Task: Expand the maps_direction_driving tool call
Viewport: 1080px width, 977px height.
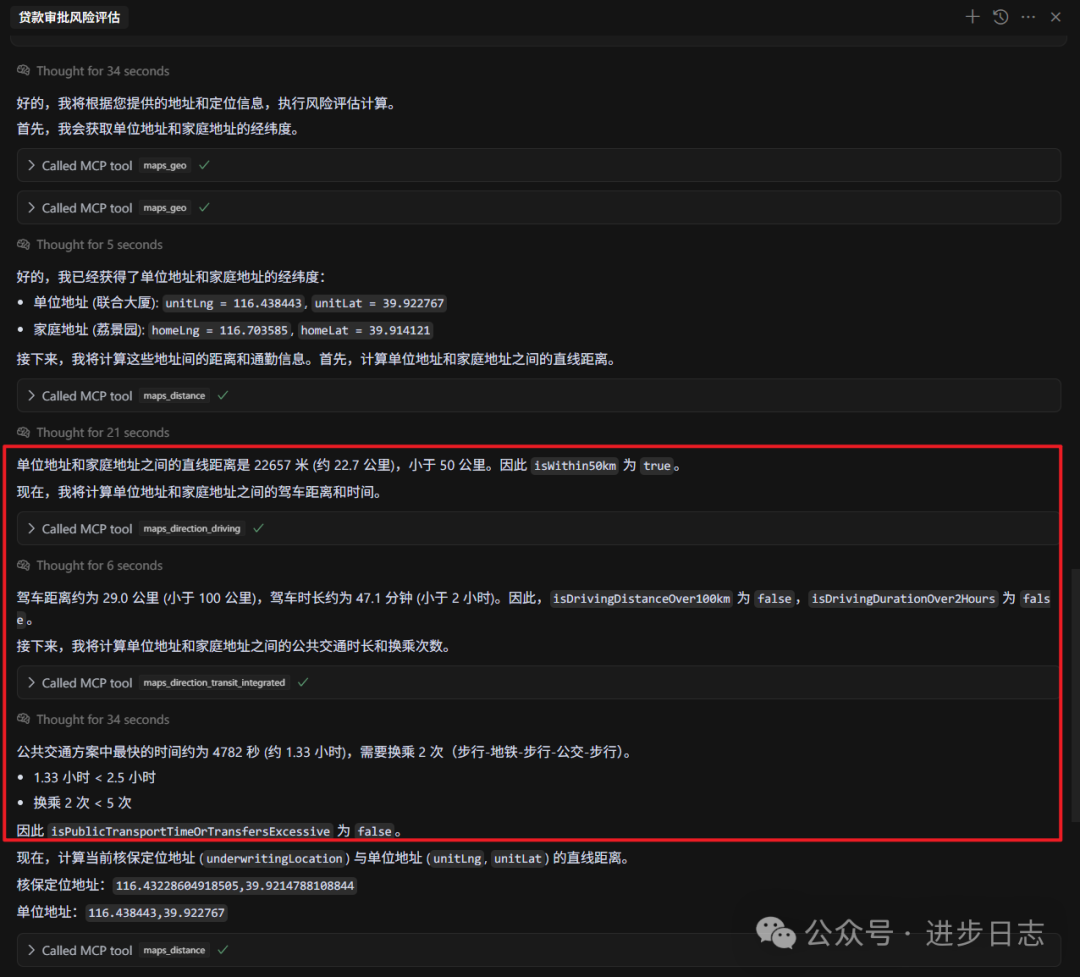Action: [539, 528]
